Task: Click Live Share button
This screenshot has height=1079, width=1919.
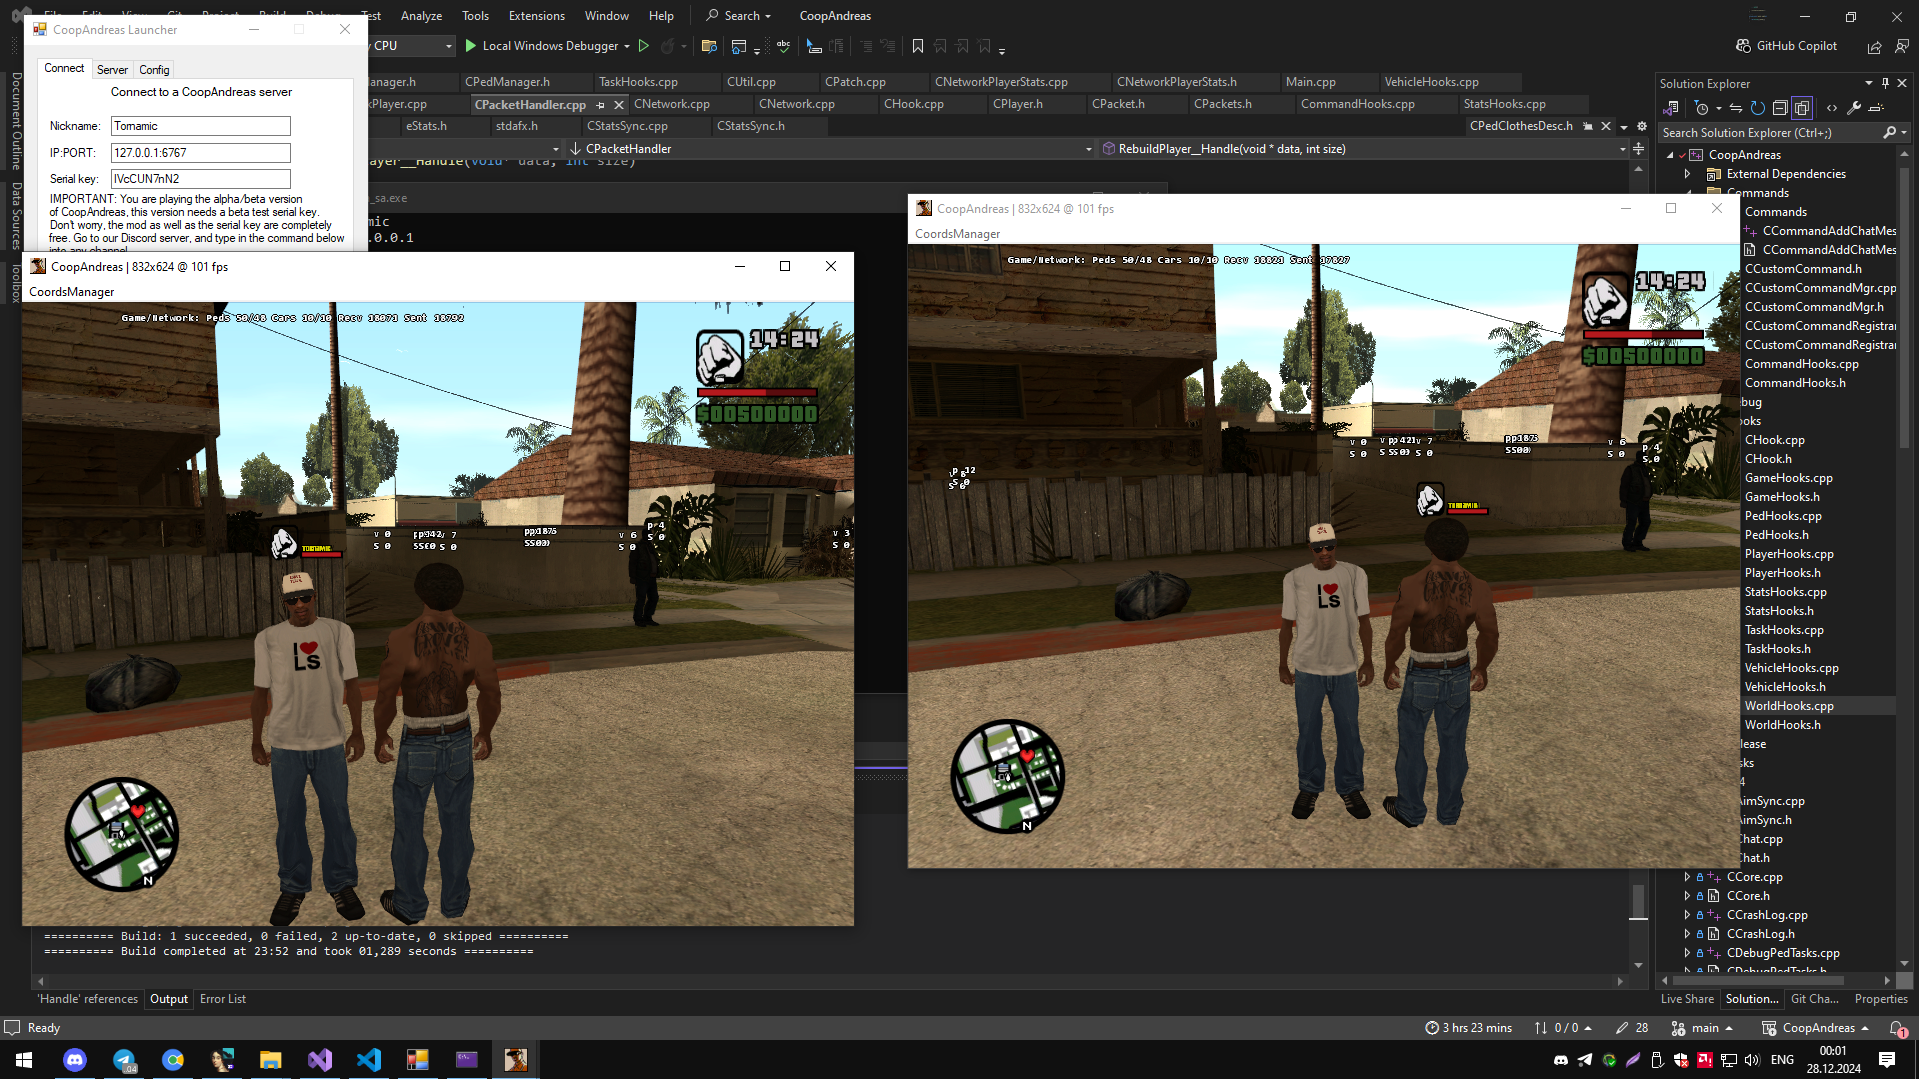Action: [x=1687, y=999]
